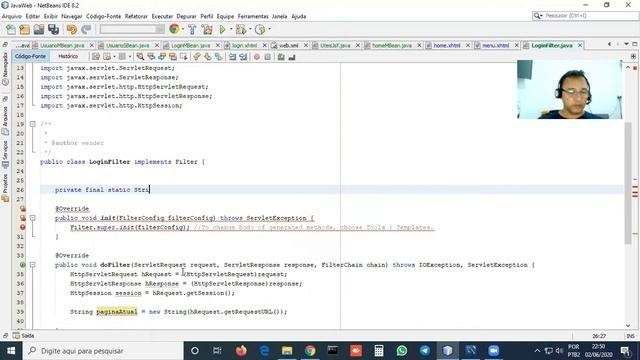
Task: Click the Clean and Build Project icon
Action: point(207,29)
